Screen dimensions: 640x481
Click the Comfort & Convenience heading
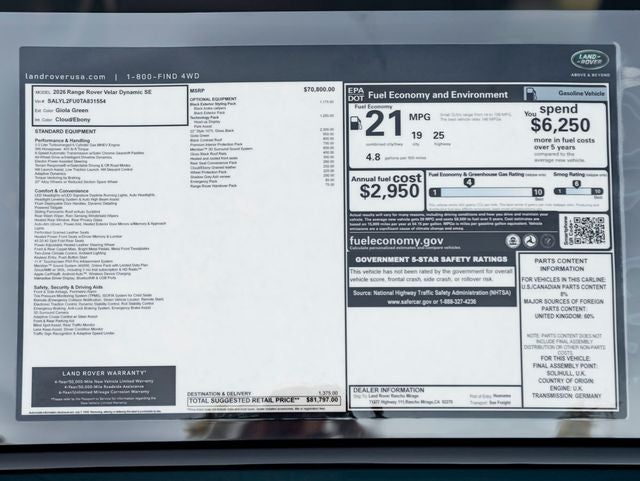click(x=61, y=191)
